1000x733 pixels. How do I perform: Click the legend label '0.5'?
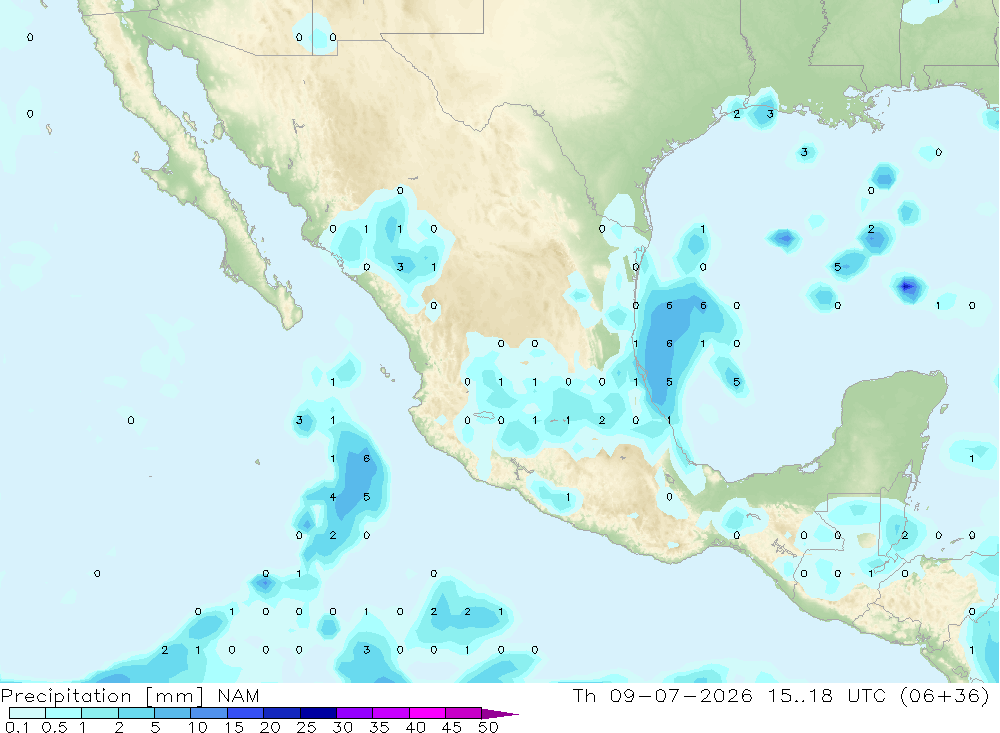point(54,727)
